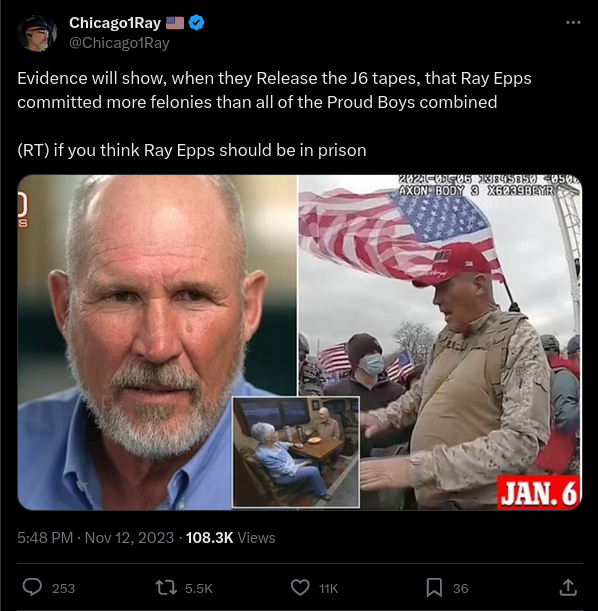The height and width of the screenshot is (611, 598).
Task: Click the 11K likes count
Action: coord(328,588)
